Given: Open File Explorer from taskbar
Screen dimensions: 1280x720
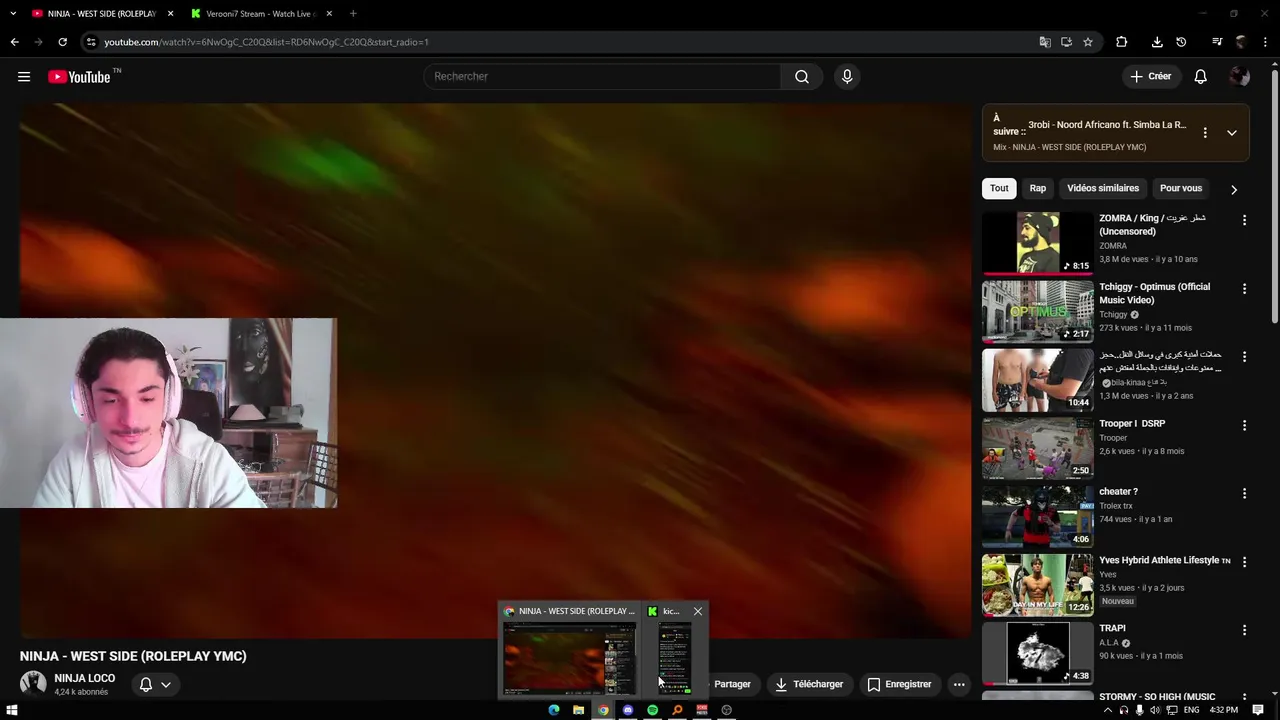Looking at the screenshot, I should tap(578, 710).
